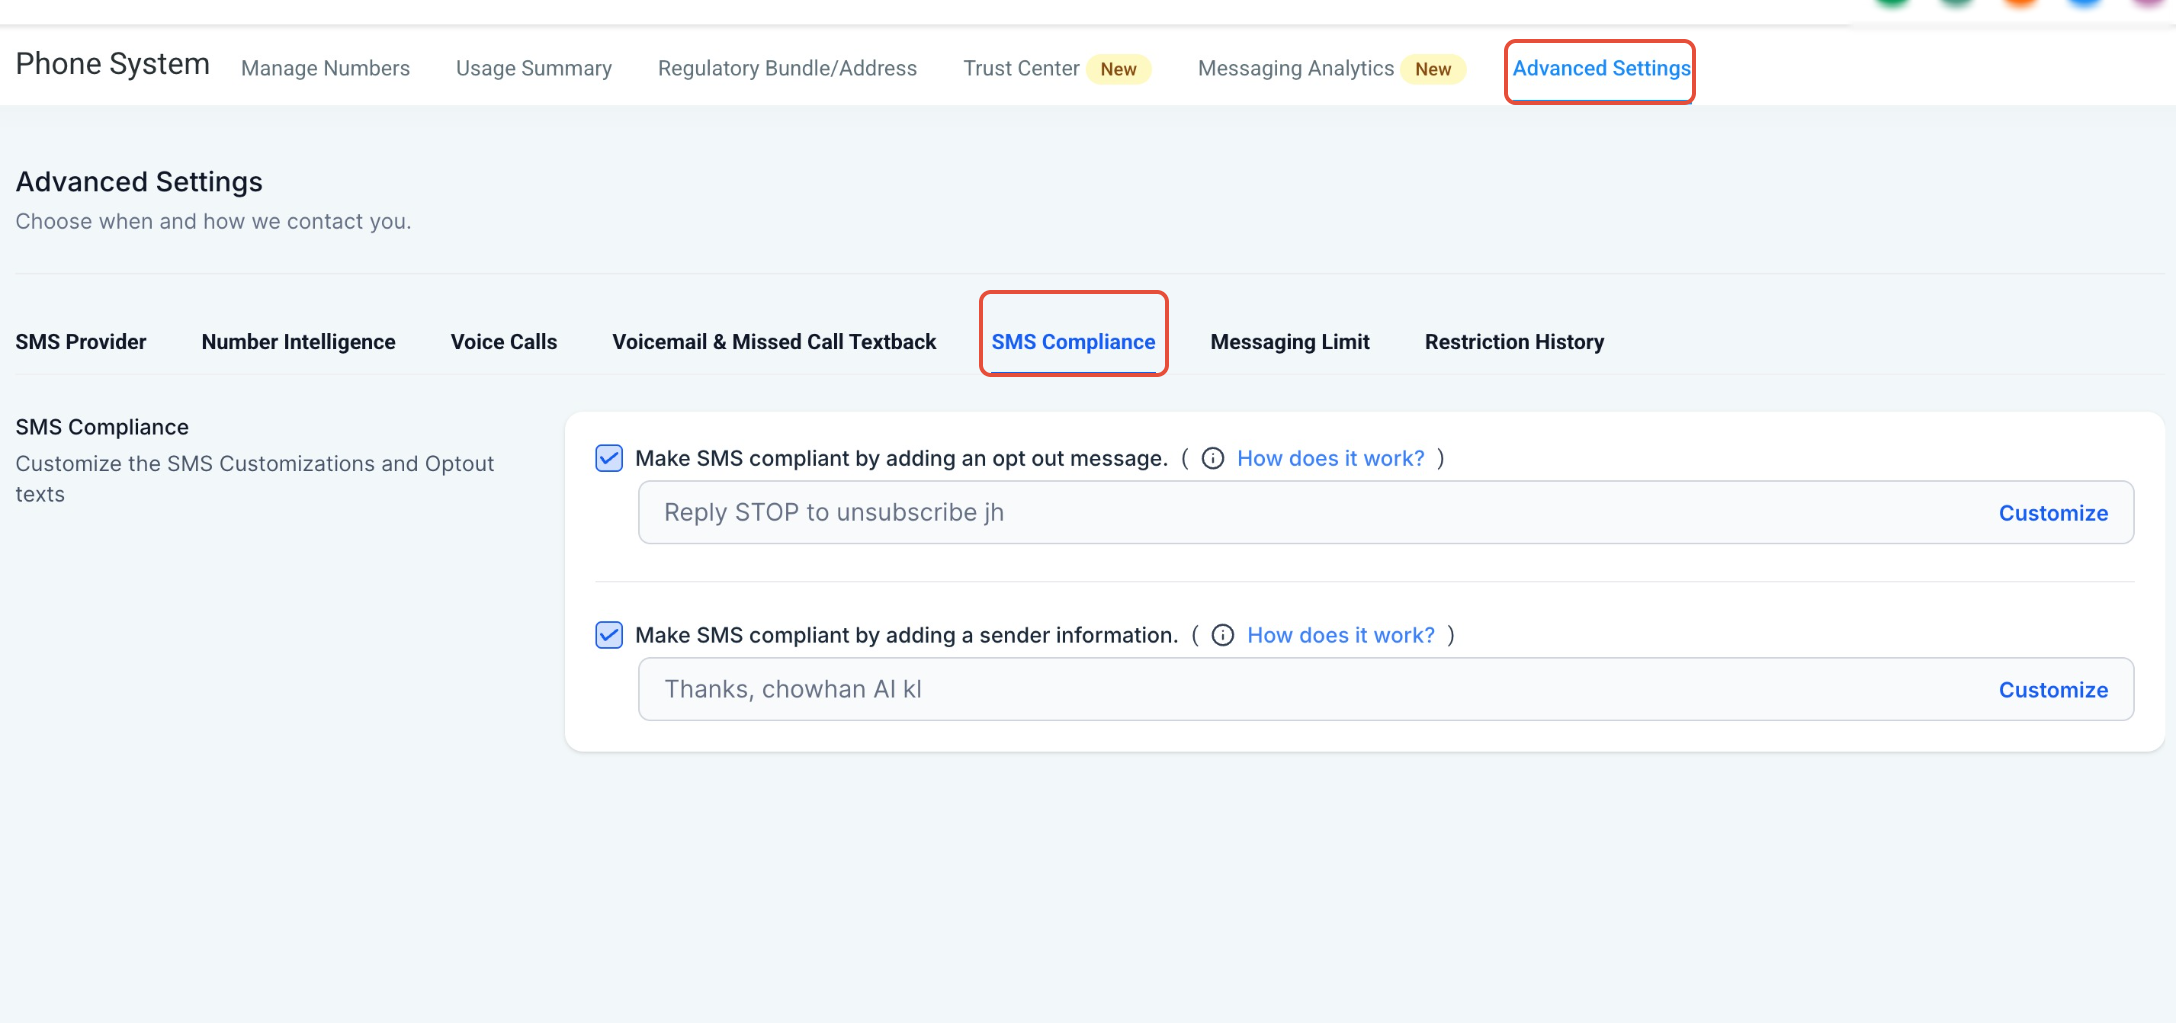Uncheck the opt out message checkbox
This screenshot has height=1023, width=2176.
click(609, 458)
